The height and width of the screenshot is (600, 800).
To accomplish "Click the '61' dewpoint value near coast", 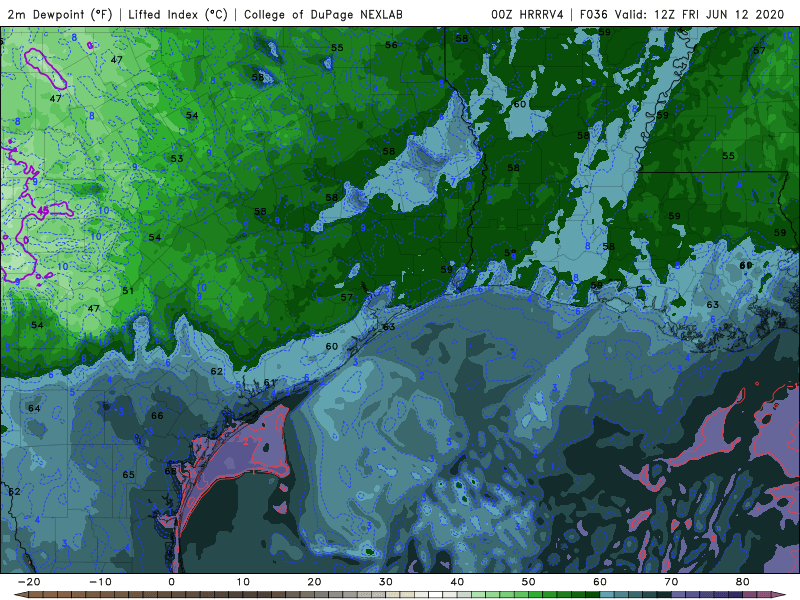I will coord(269,383).
